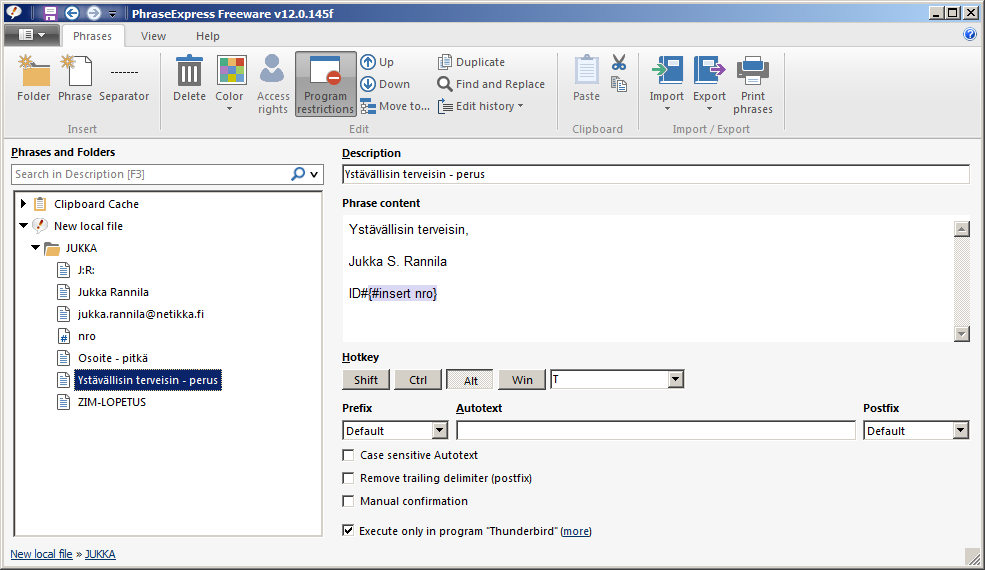Select Ystävällisin terveisin - perus phrase
Viewport: 985px width, 570px height.
click(x=148, y=380)
